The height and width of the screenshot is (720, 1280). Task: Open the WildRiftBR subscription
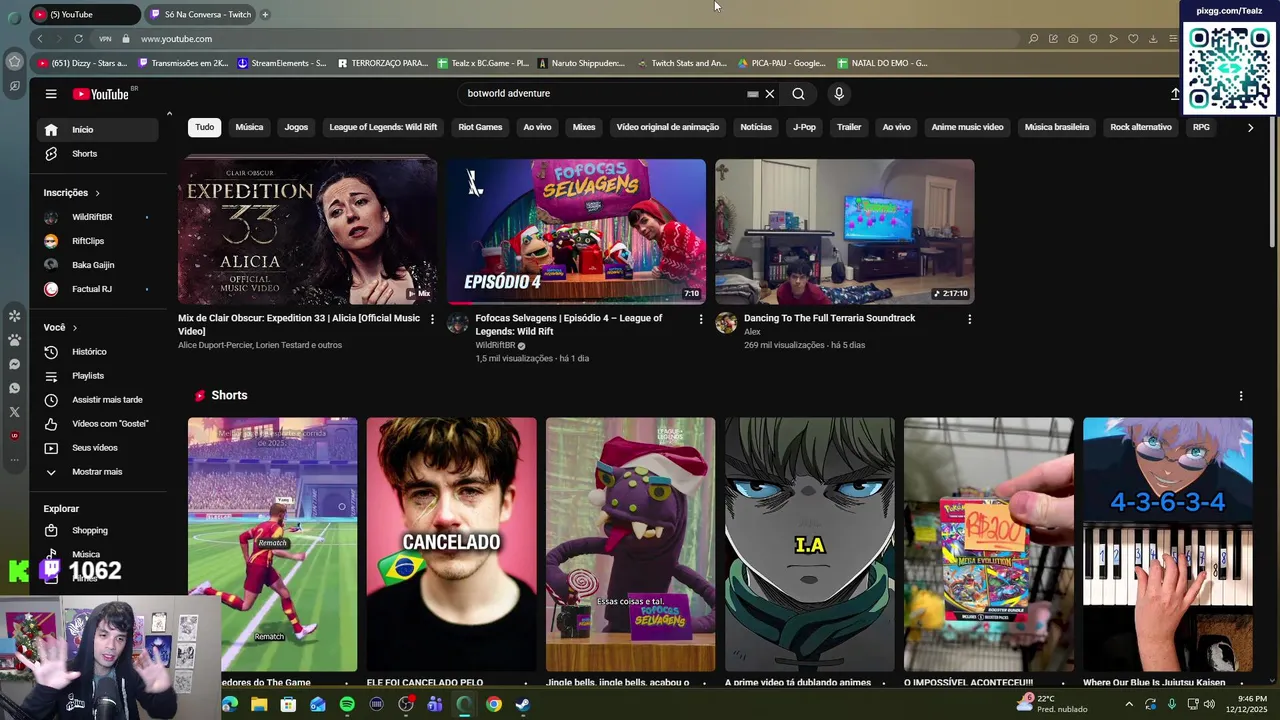click(x=97, y=217)
